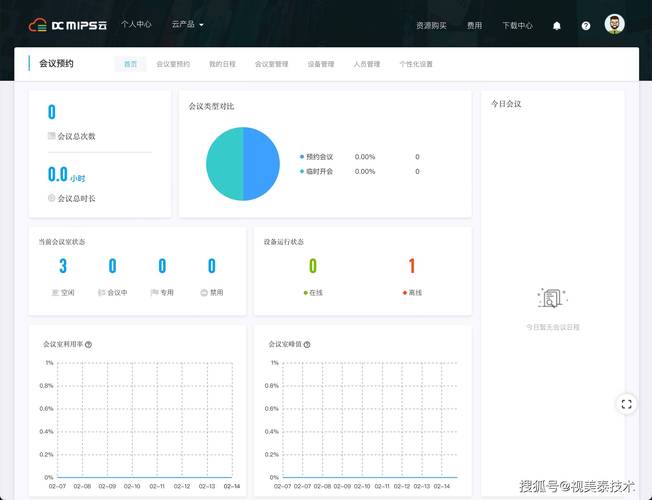652x500 pixels.
Task: Click the 会议中 status icon
Action: (101, 292)
